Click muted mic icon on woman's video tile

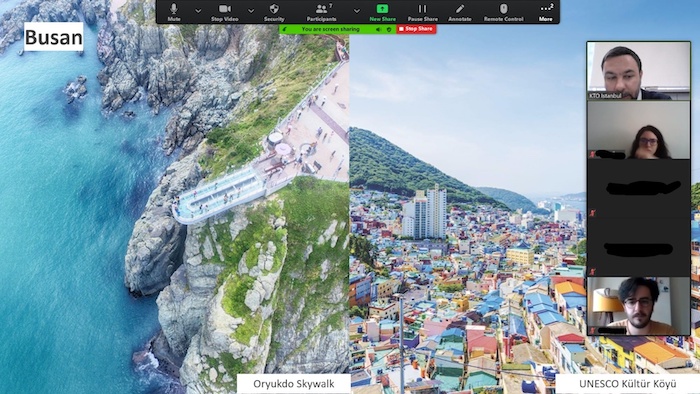click(x=592, y=154)
